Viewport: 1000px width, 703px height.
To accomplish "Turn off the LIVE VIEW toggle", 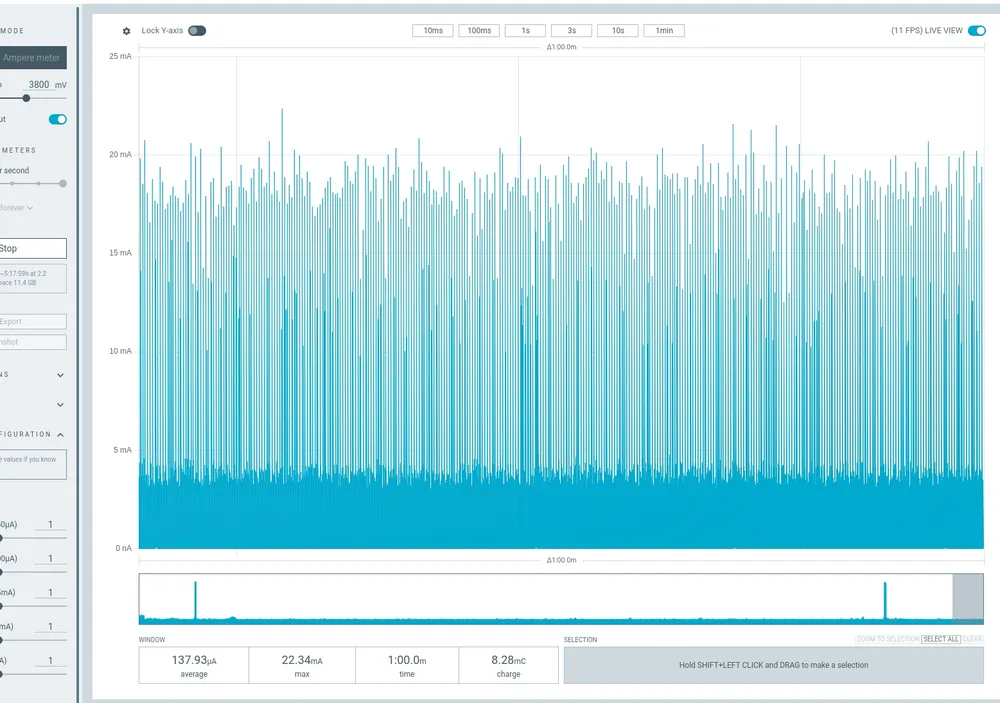I will [x=977, y=31].
